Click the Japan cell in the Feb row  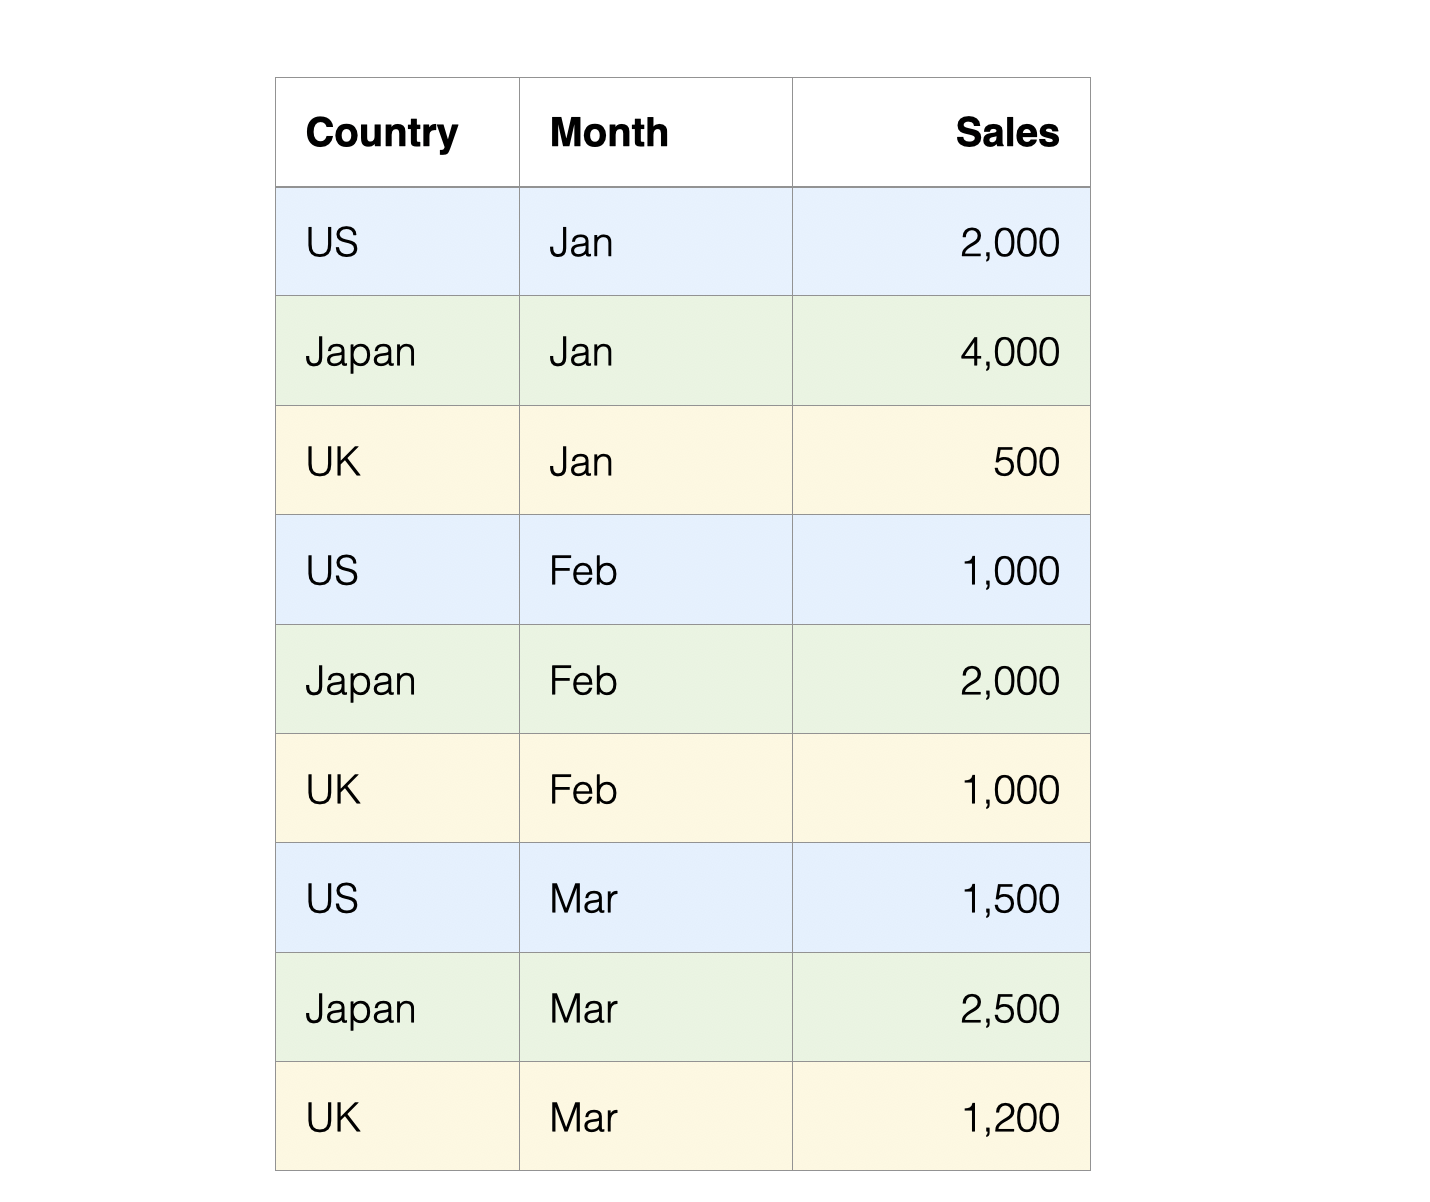point(397,680)
